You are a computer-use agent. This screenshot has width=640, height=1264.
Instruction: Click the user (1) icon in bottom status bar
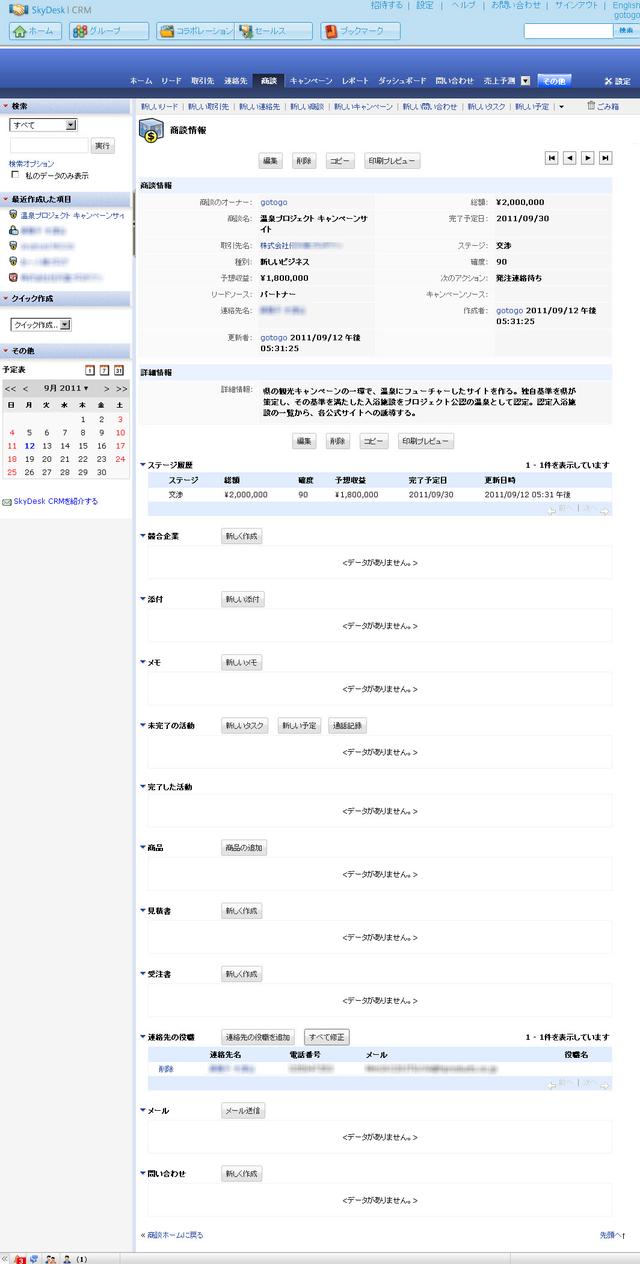pyautogui.click(x=67, y=1258)
